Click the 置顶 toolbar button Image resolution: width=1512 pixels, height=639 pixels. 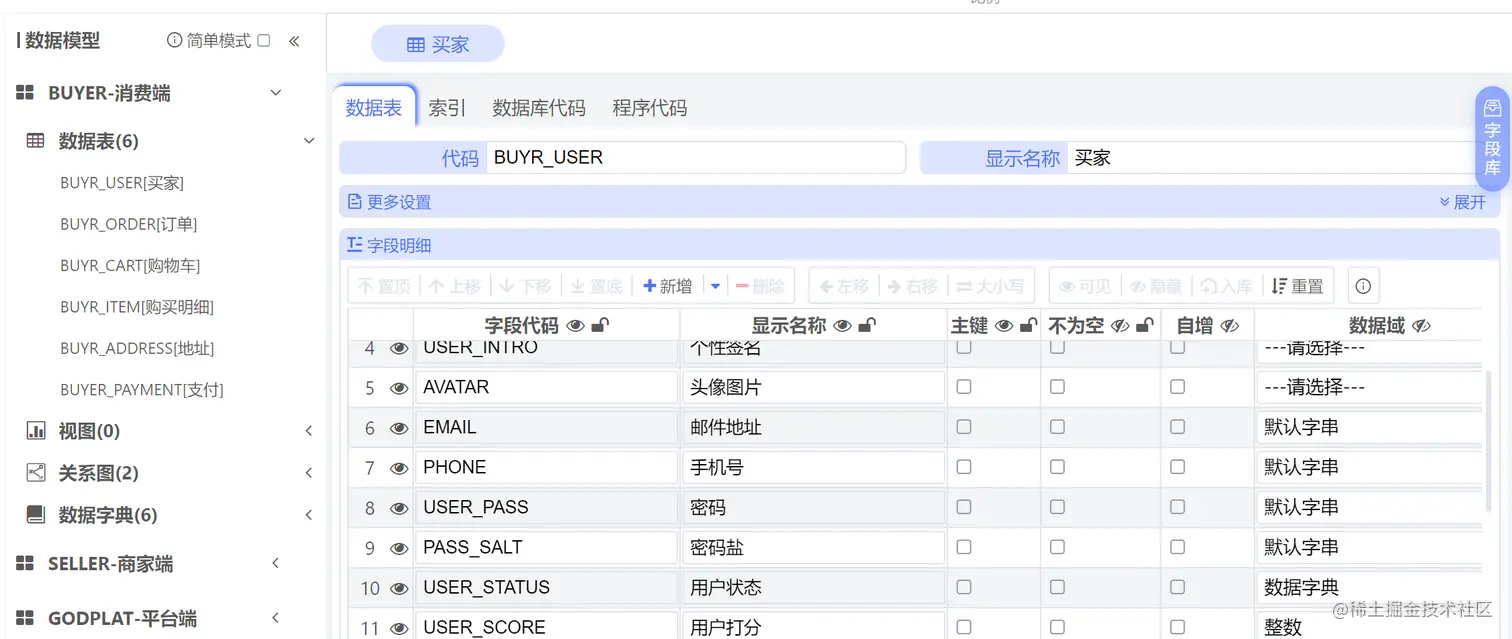[384, 286]
